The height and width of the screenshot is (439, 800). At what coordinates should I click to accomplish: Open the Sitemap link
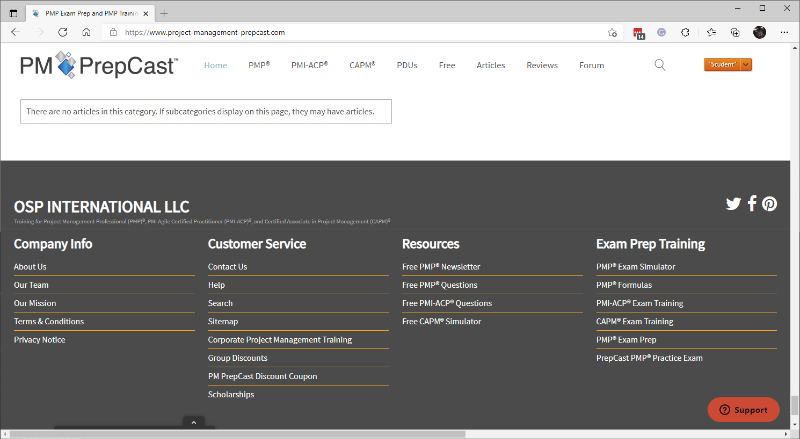click(x=223, y=322)
